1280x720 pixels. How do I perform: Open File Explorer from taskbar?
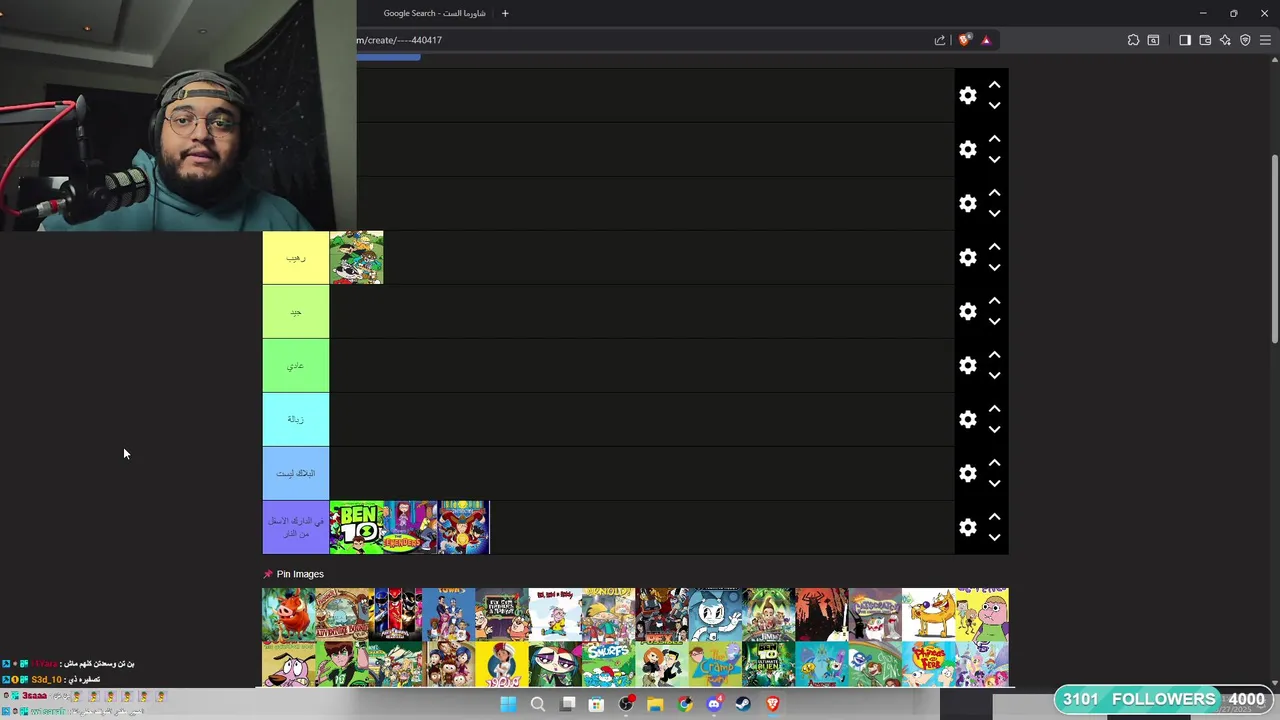coord(655,704)
